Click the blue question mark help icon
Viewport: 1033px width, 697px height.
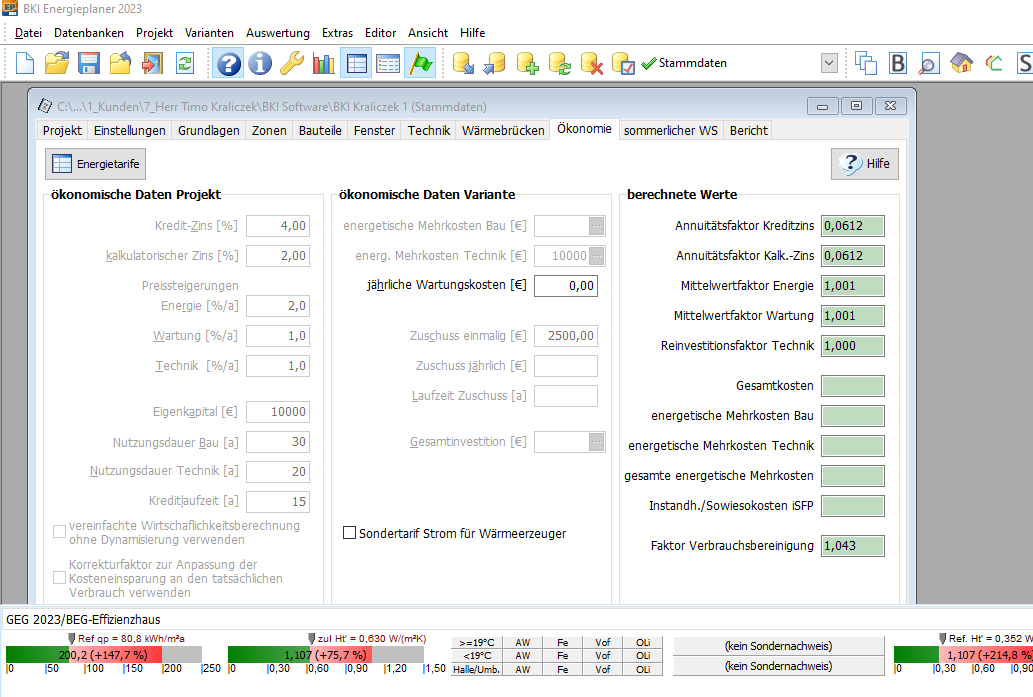(x=228, y=64)
